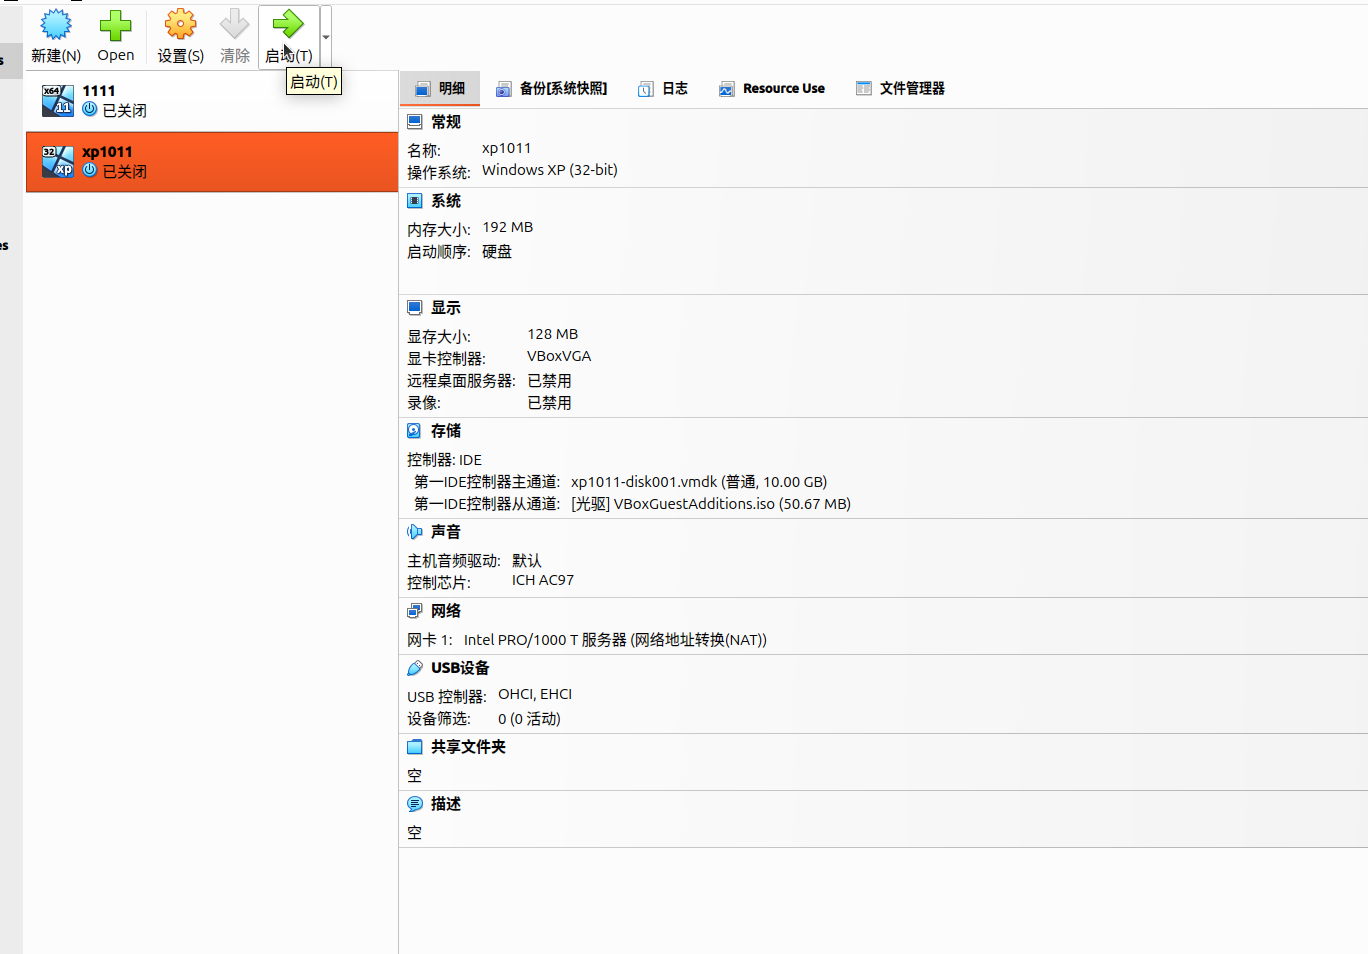Screen dimensions: 1368x954
Task: Click xp1011-disk001.vmdk storage entry
Action: tap(699, 482)
